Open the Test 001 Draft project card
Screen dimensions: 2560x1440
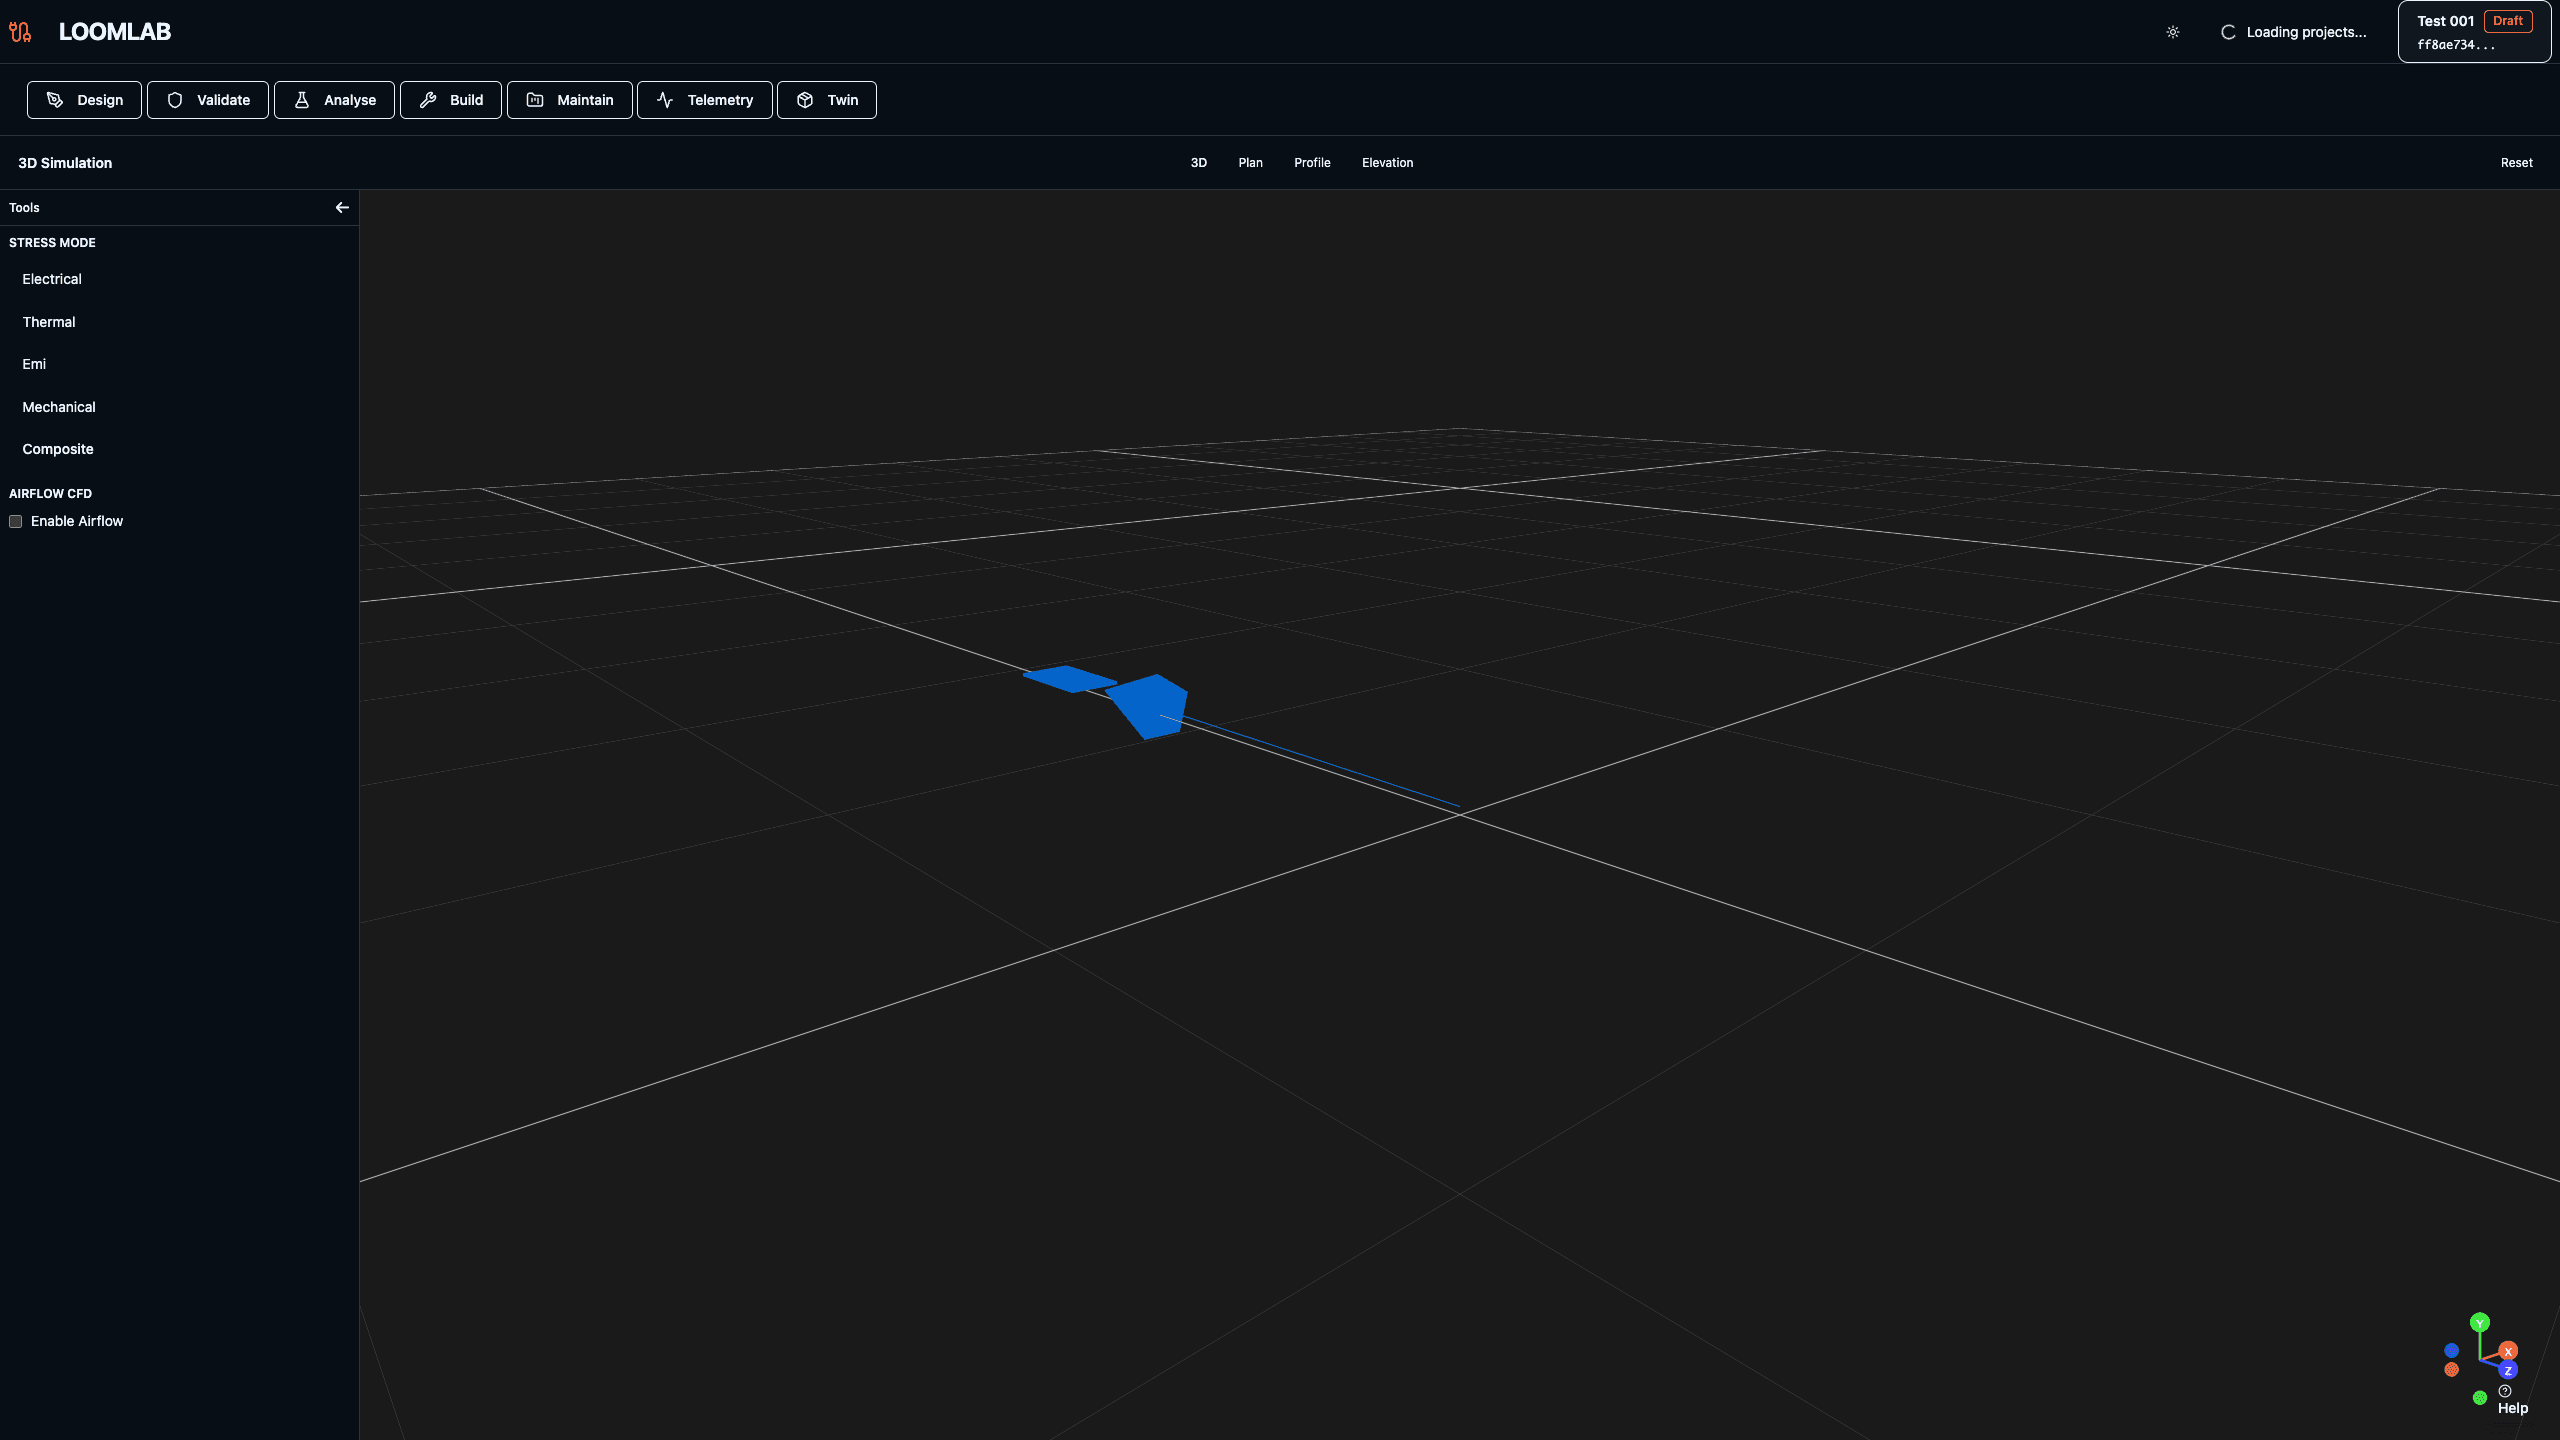pyautogui.click(x=2473, y=30)
